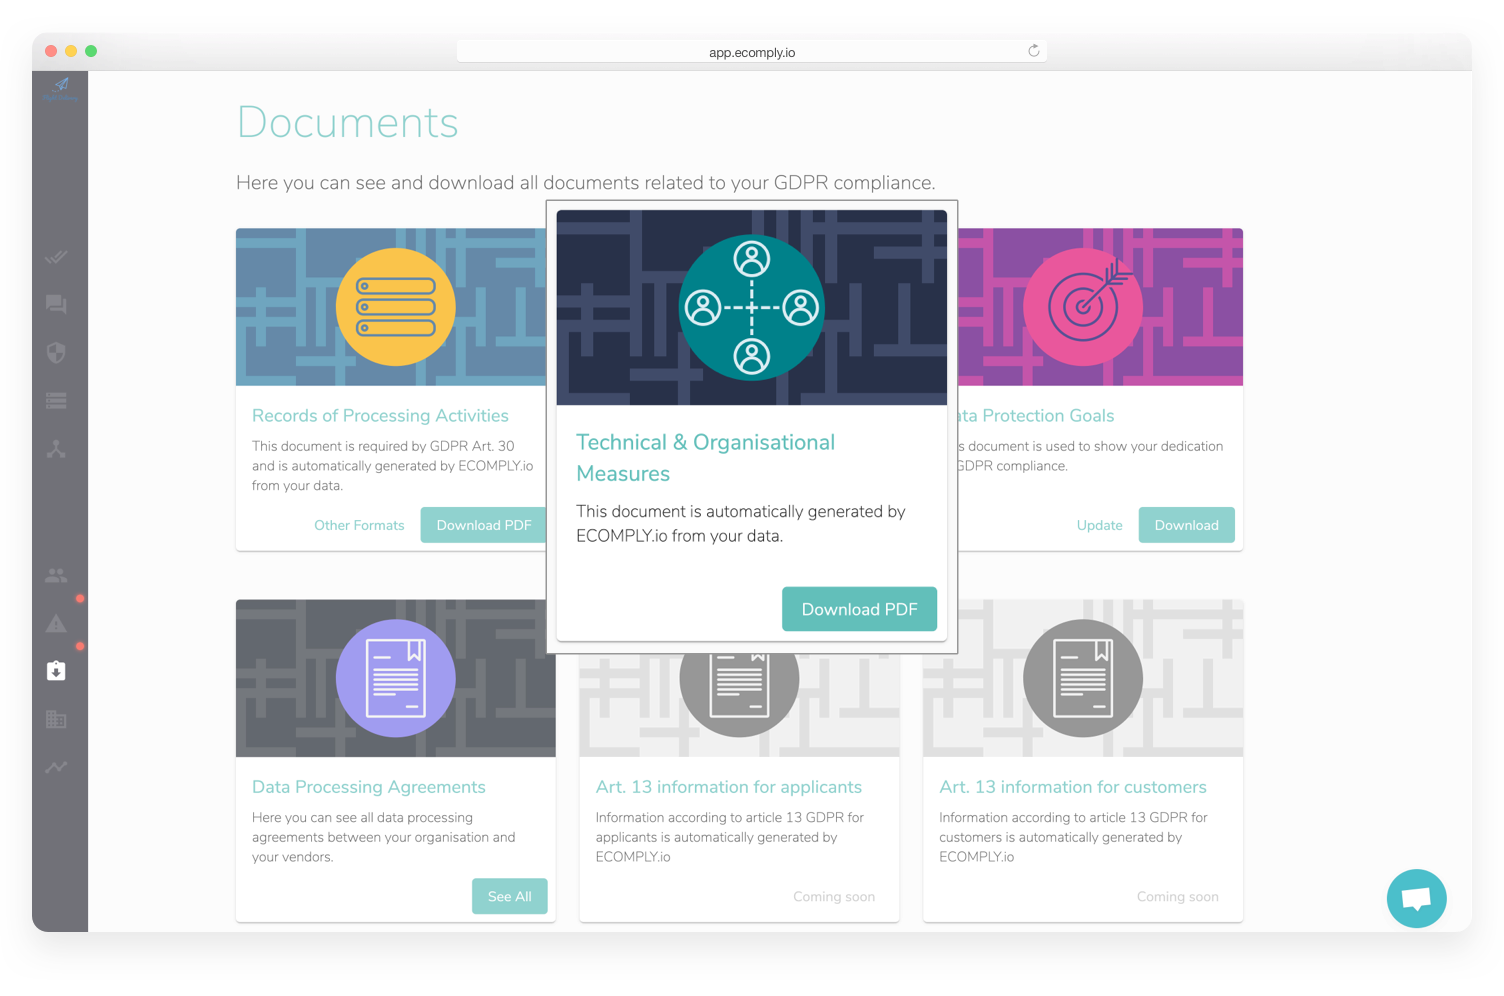Viewport: 1504px width, 996px height.
Task: Download PDF of Records of Processing Activities
Action: point(484,525)
